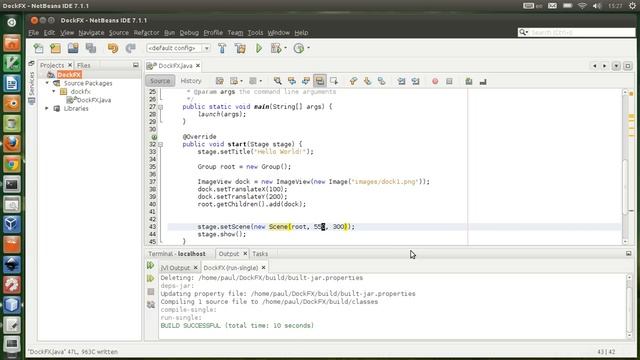
Task: Click the Stop icon in the Output panel
Action: coord(151,291)
